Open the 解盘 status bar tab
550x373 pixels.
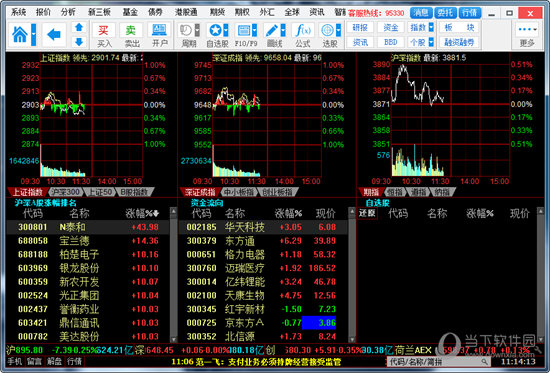coord(54,361)
